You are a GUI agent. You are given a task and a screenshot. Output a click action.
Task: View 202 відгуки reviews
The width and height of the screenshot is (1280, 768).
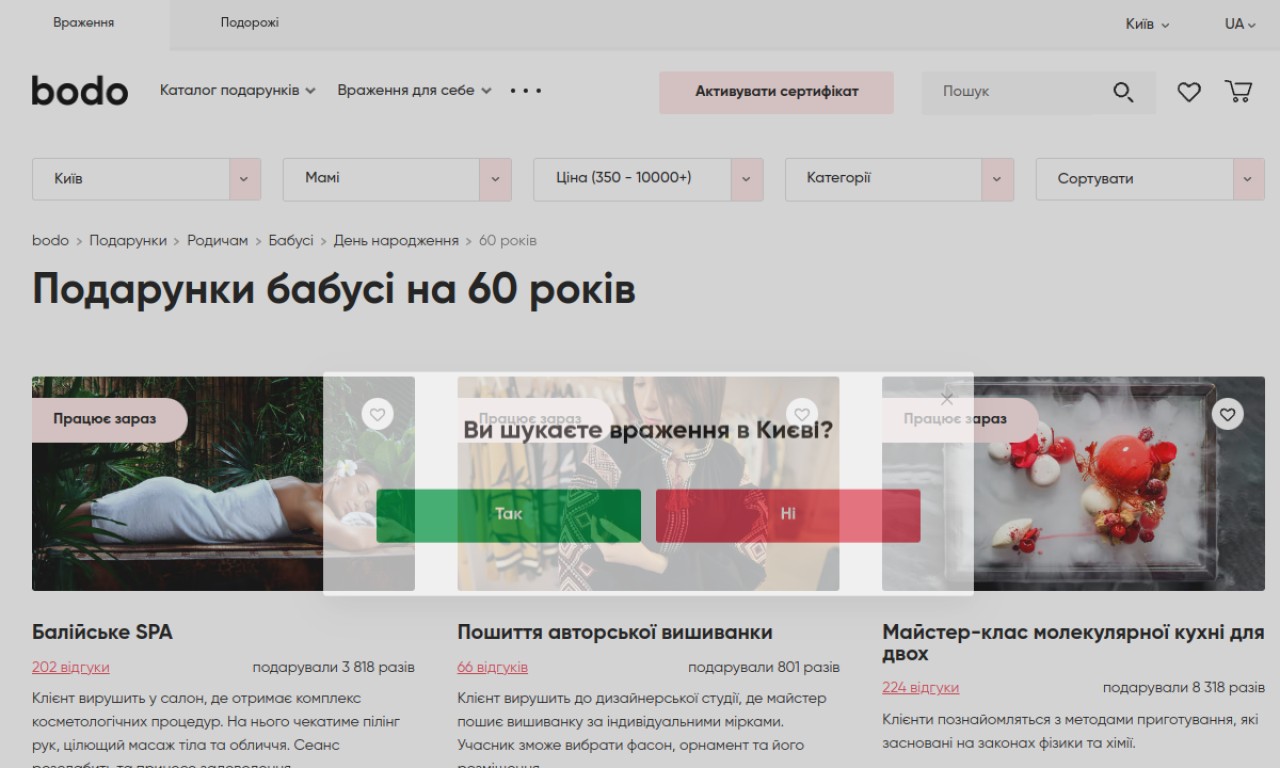tap(71, 667)
